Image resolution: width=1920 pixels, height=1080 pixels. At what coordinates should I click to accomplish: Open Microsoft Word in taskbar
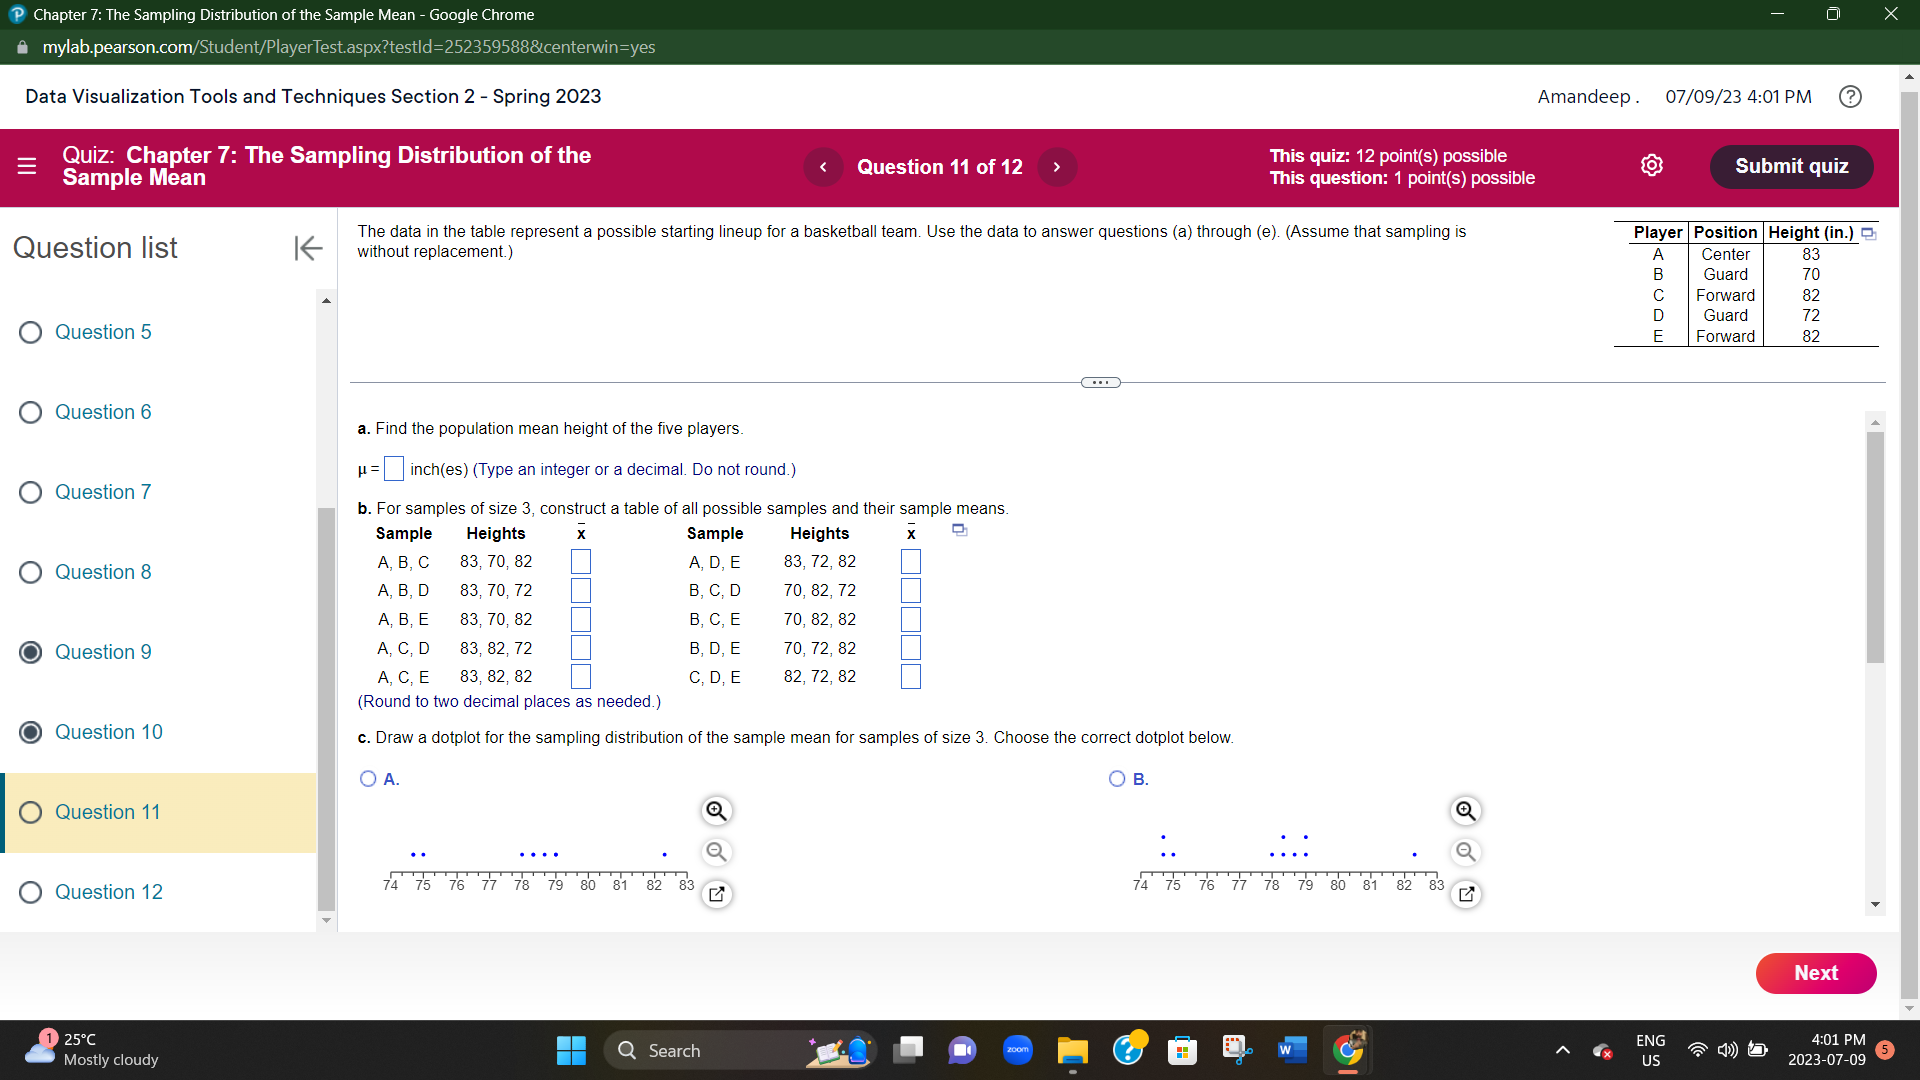[1292, 1050]
